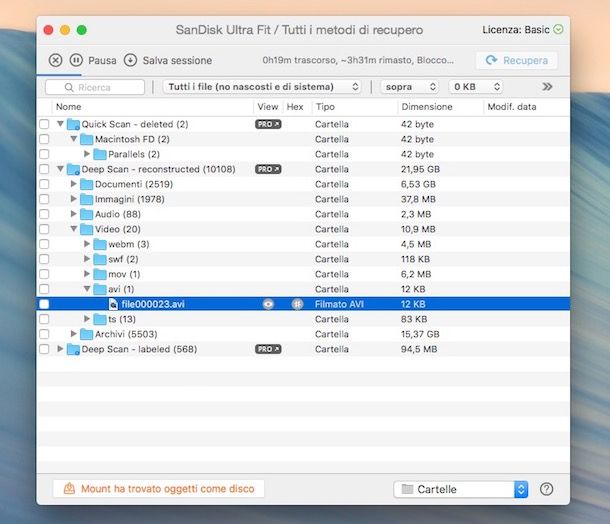The width and height of the screenshot is (610, 524).
Task: Click the Salva sessione label
Action: coord(177,60)
